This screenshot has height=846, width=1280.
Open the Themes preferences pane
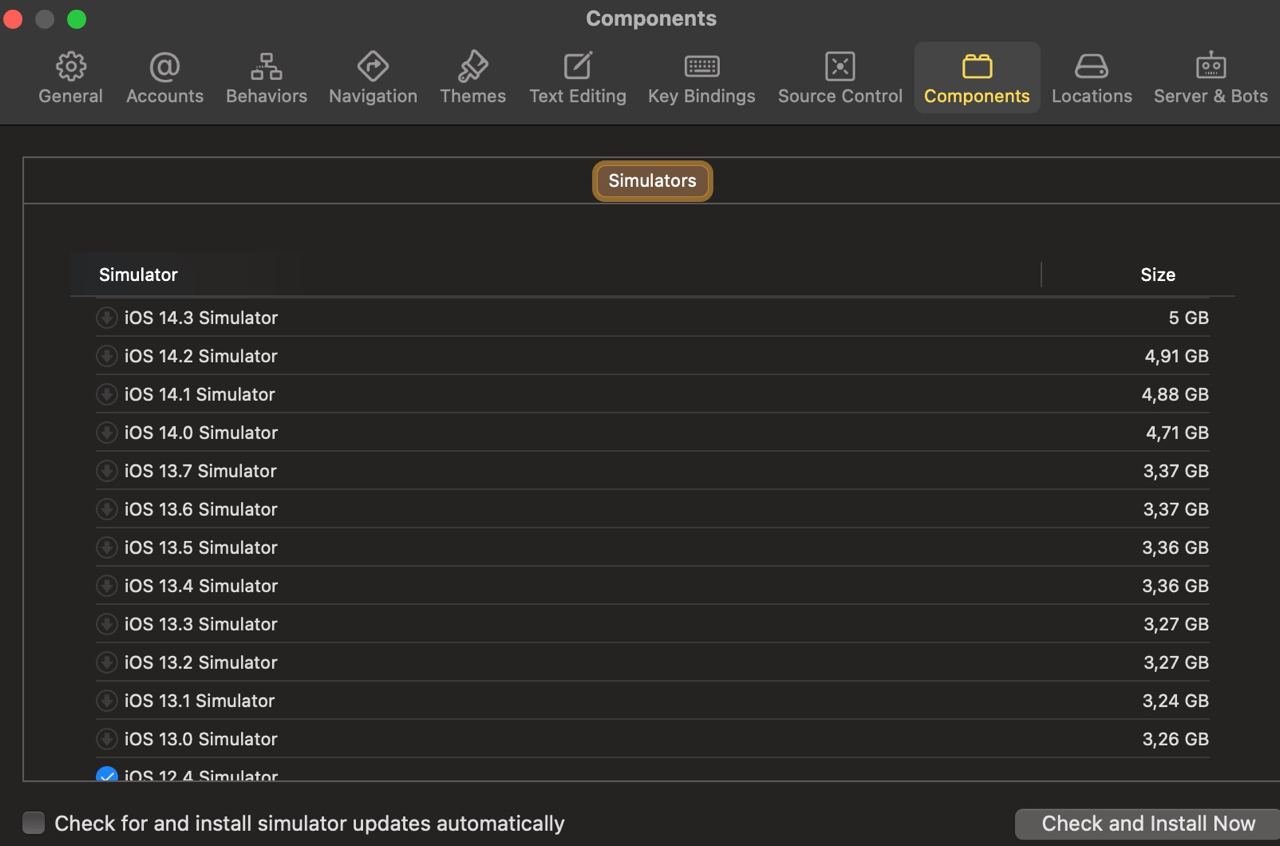click(473, 78)
